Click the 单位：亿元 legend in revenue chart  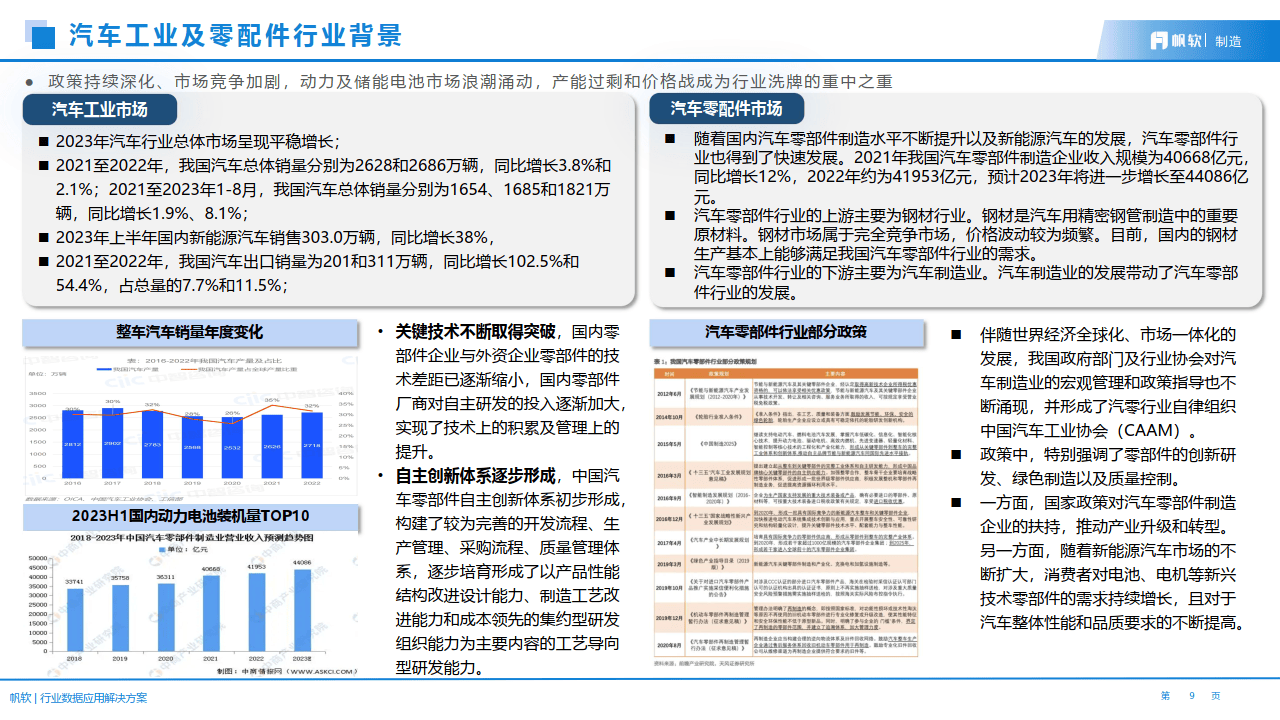(183, 549)
